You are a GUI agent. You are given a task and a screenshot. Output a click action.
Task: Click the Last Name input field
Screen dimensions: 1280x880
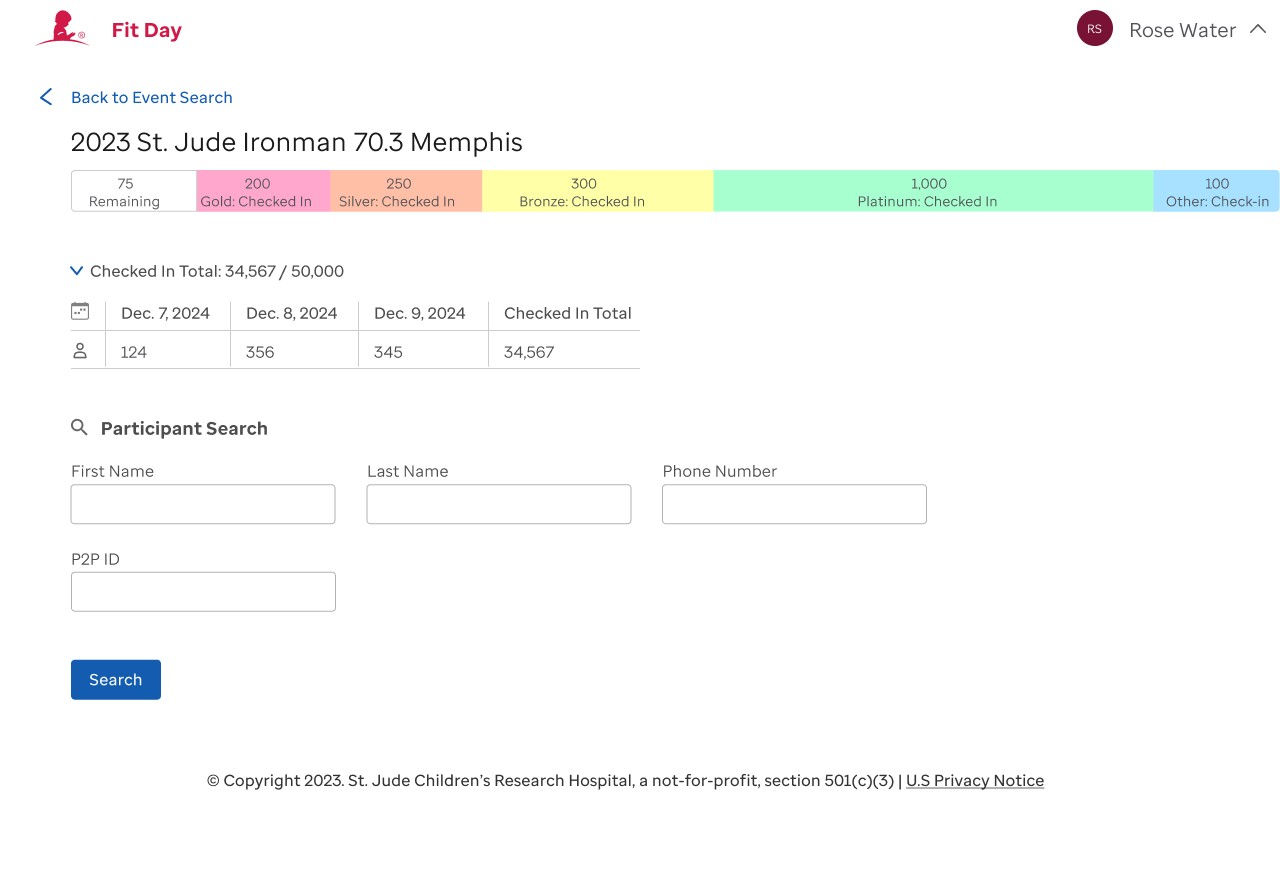[x=498, y=504]
